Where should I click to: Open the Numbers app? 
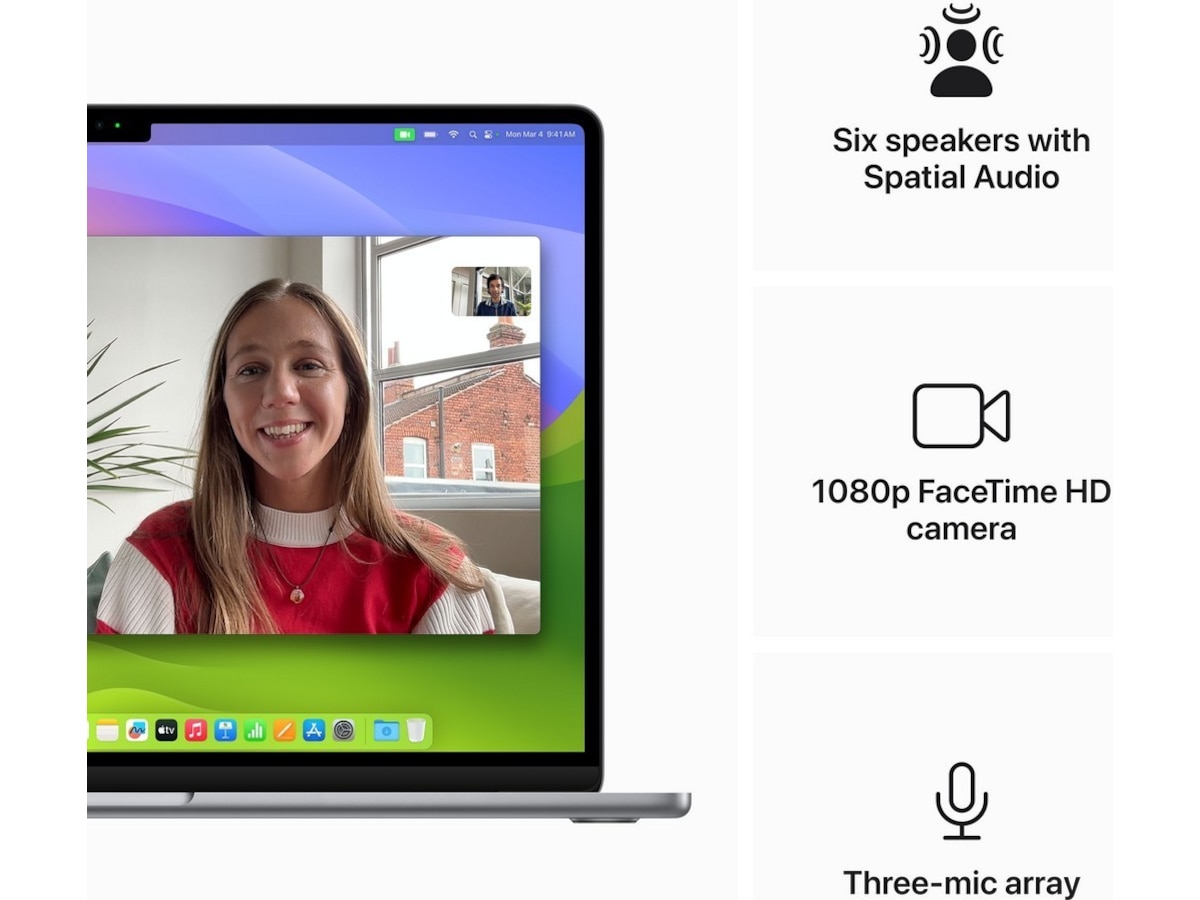[x=255, y=731]
